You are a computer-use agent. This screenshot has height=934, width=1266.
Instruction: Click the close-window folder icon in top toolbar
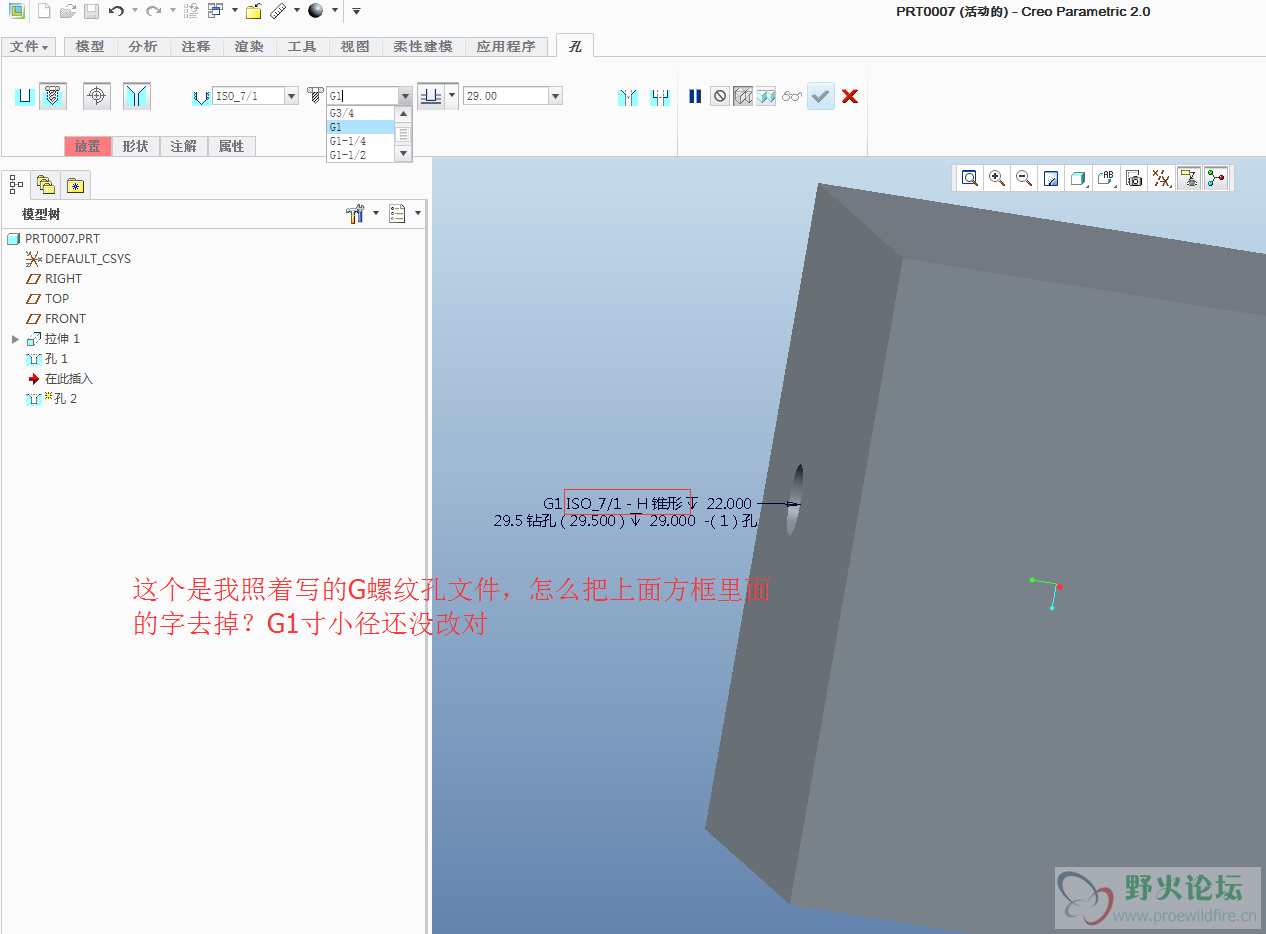point(254,11)
